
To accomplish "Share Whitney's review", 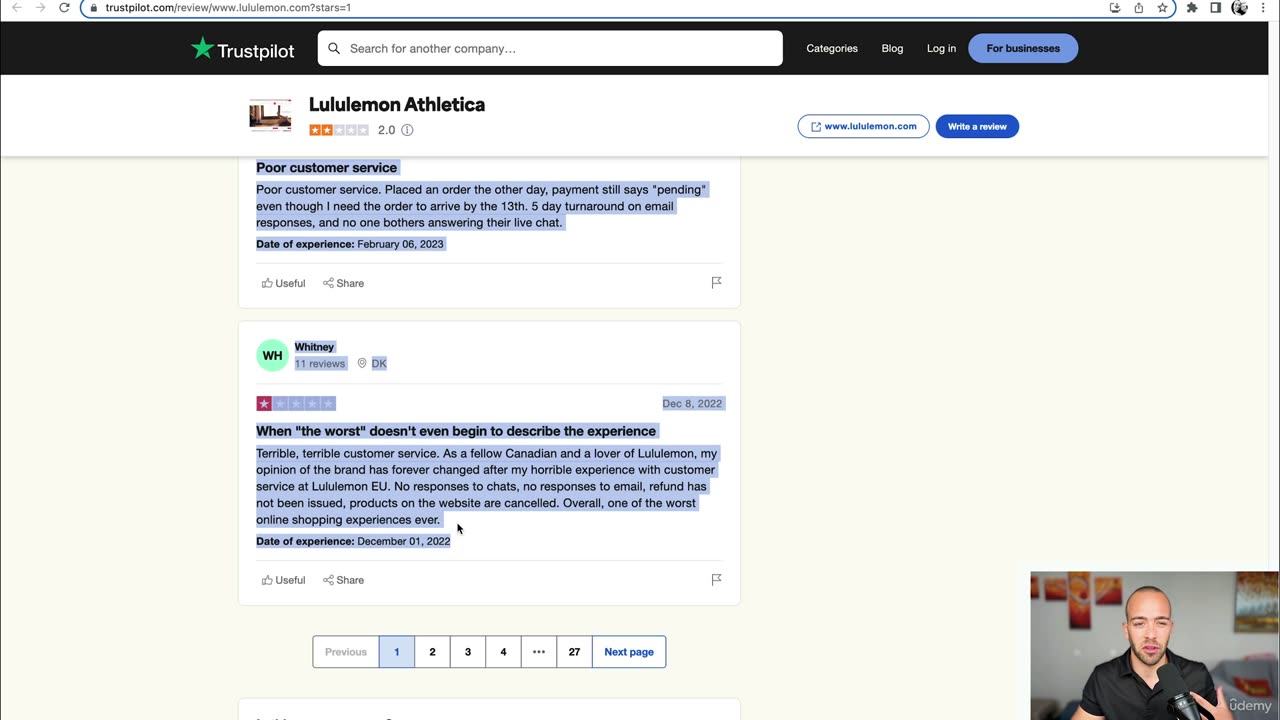I will coord(343,580).
